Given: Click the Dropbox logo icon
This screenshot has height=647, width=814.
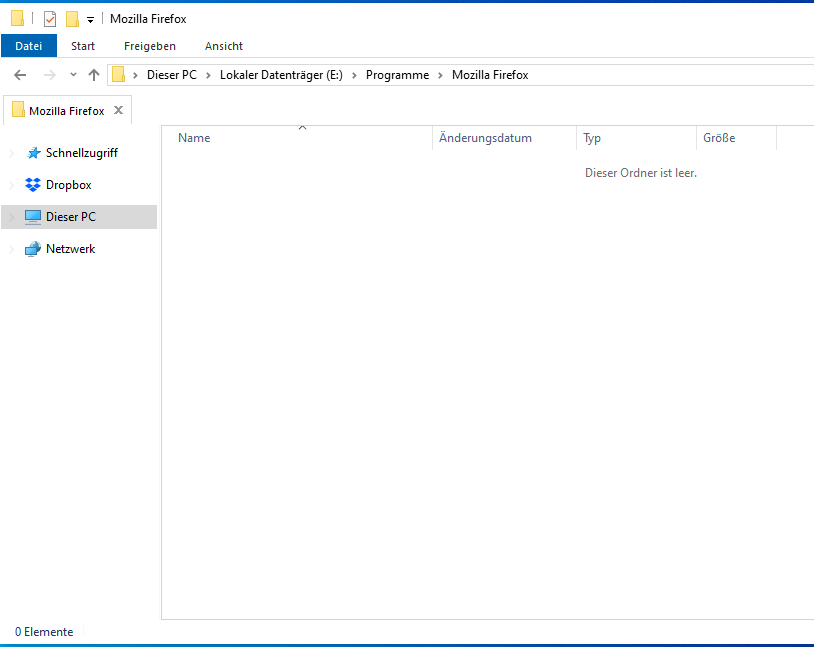Looking at the screenshot, I should 33,185.
